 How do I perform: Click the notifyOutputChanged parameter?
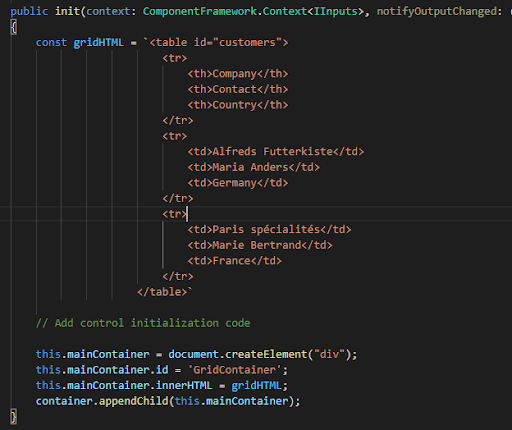pyautogui.click(x=437, y=11)
